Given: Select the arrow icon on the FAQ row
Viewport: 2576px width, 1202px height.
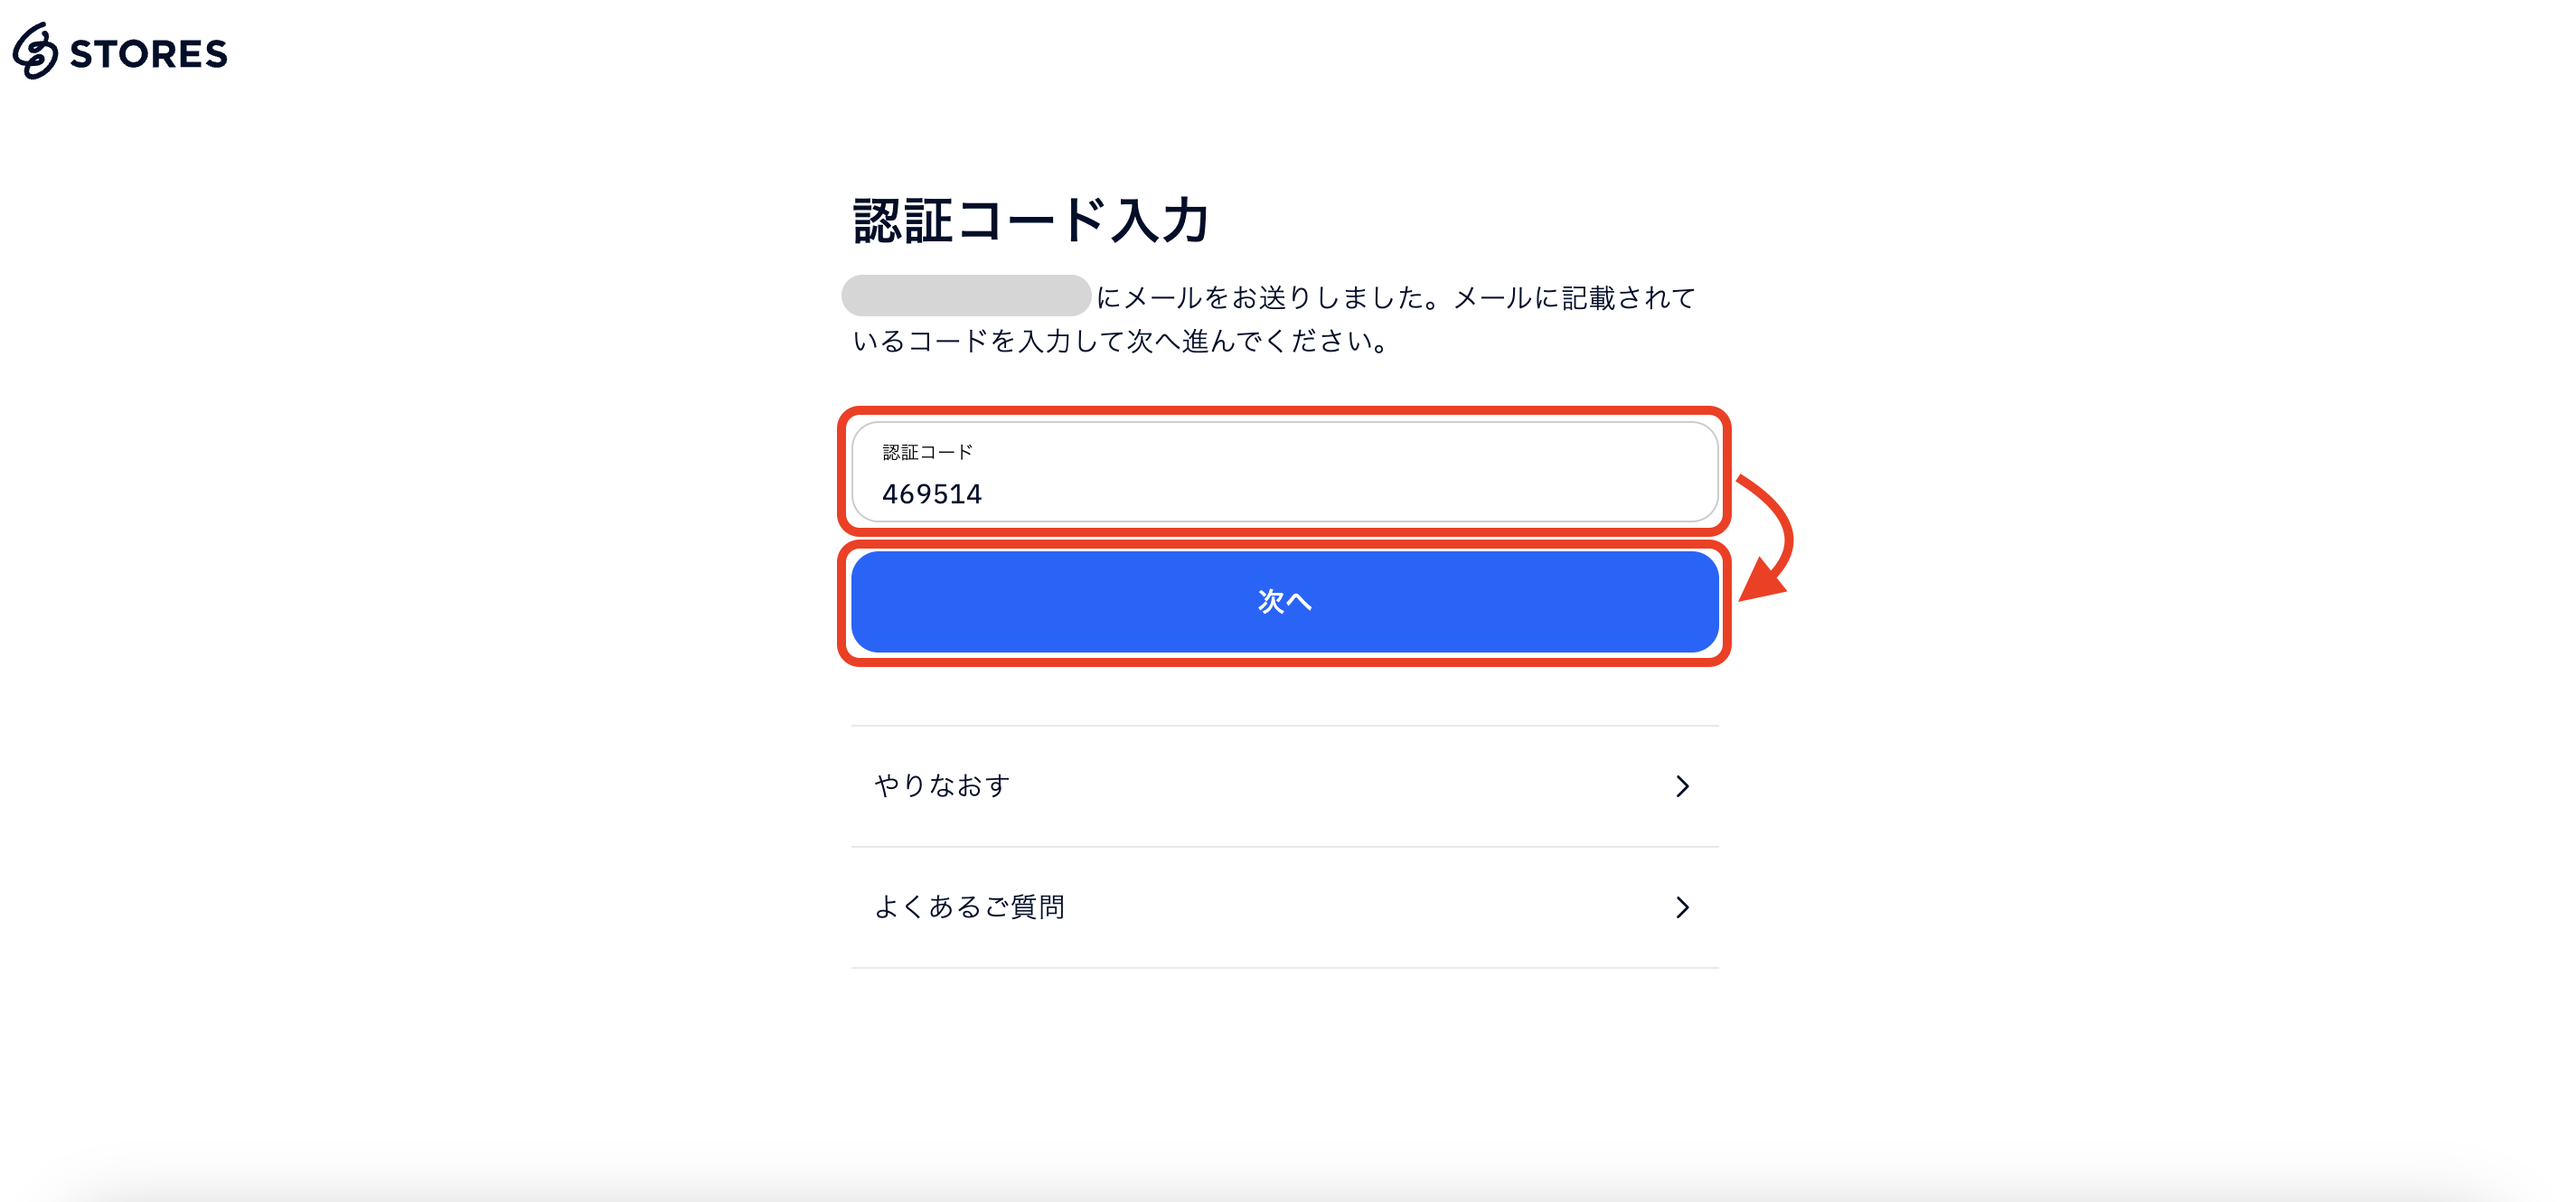Looking at the screenshot, I should [1684, 907].
